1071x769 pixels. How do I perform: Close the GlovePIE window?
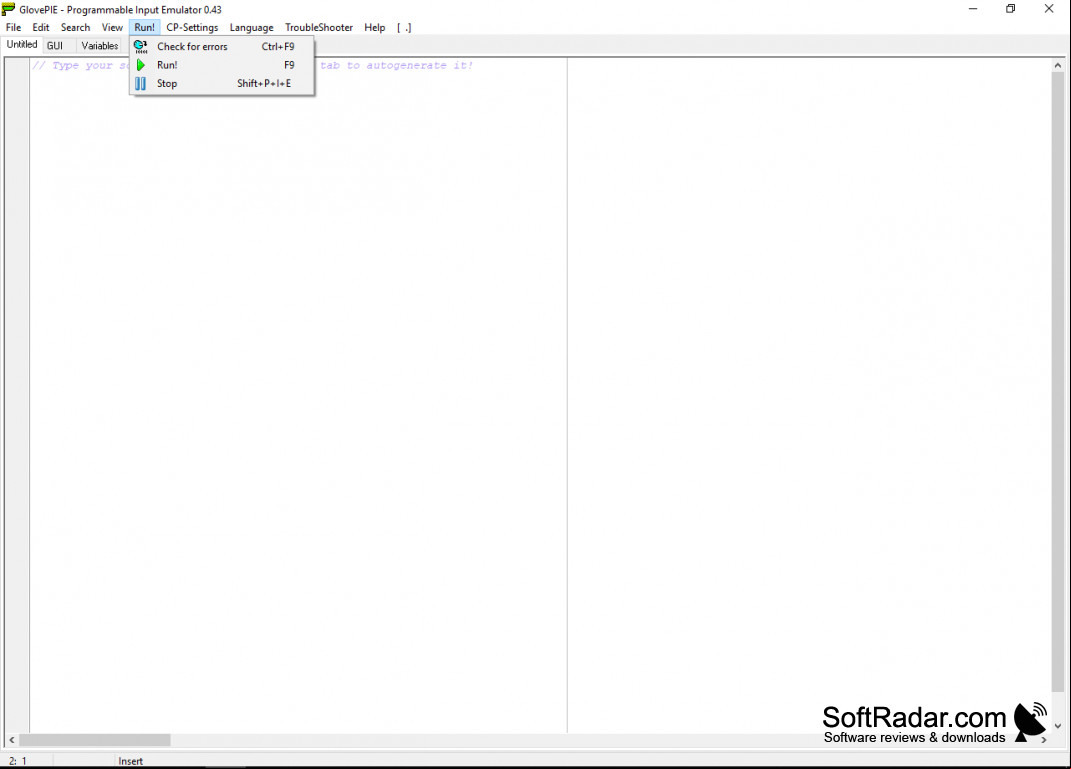(1049, 9)
